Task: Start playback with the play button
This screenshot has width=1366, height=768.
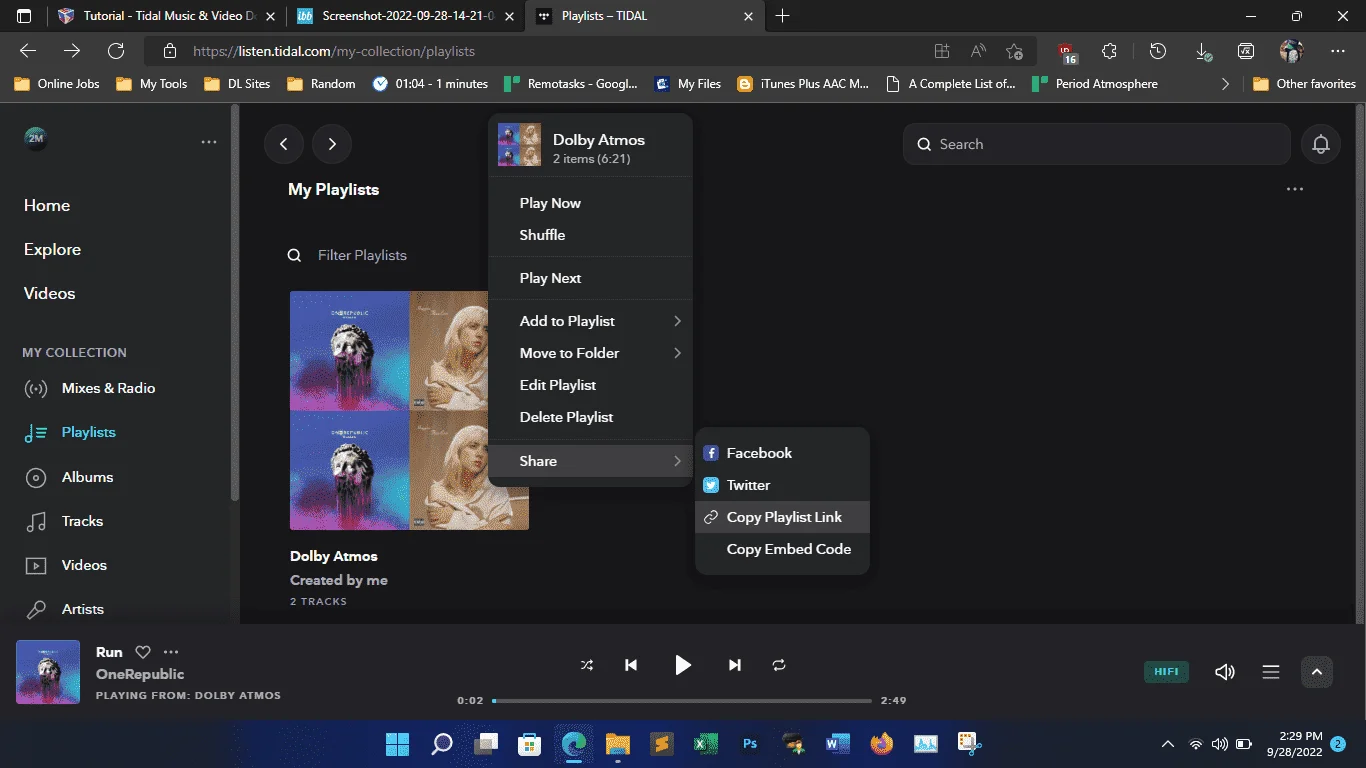Action: point(683,665)
